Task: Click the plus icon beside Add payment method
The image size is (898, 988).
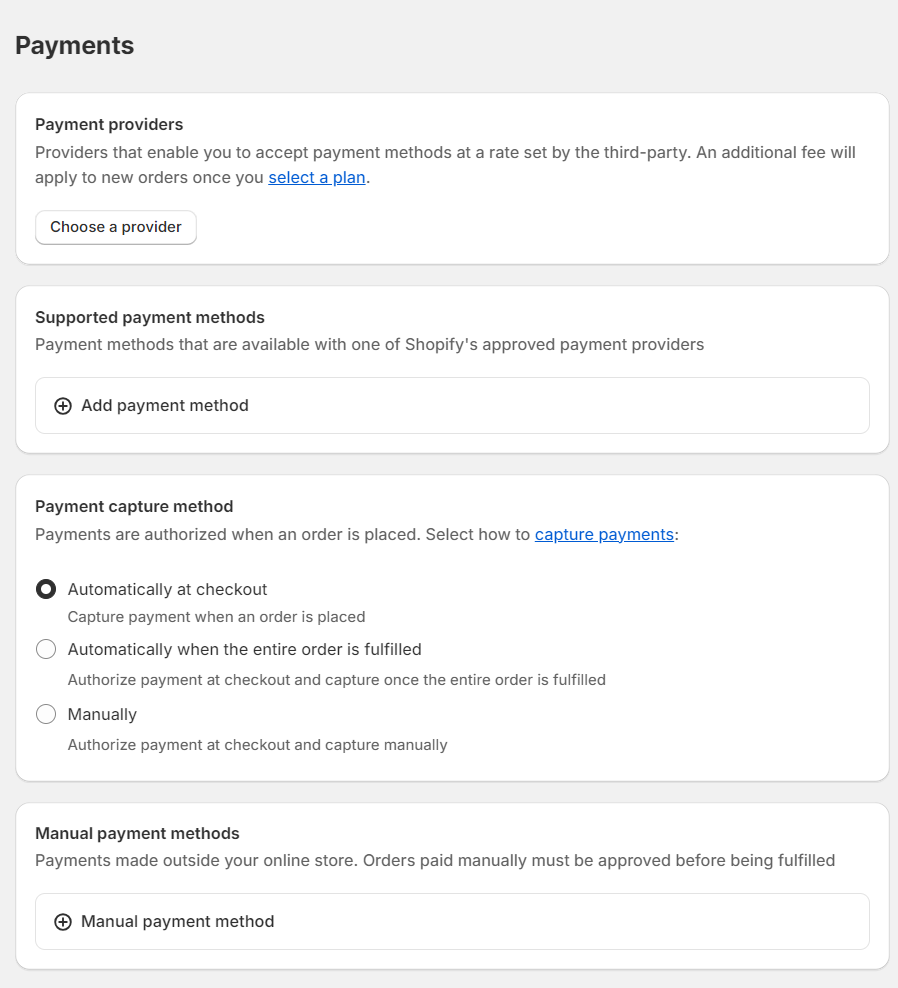Action: coord(63,406)
